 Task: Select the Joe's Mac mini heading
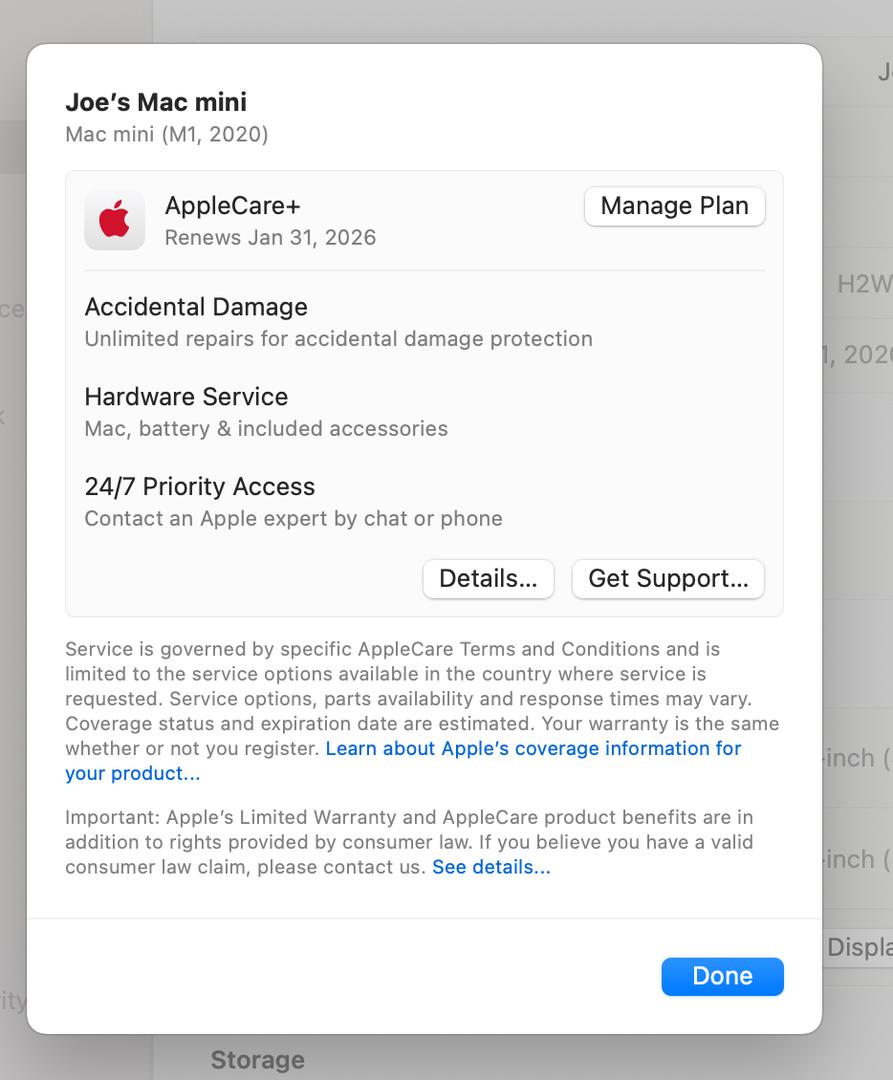coord(156,102)
